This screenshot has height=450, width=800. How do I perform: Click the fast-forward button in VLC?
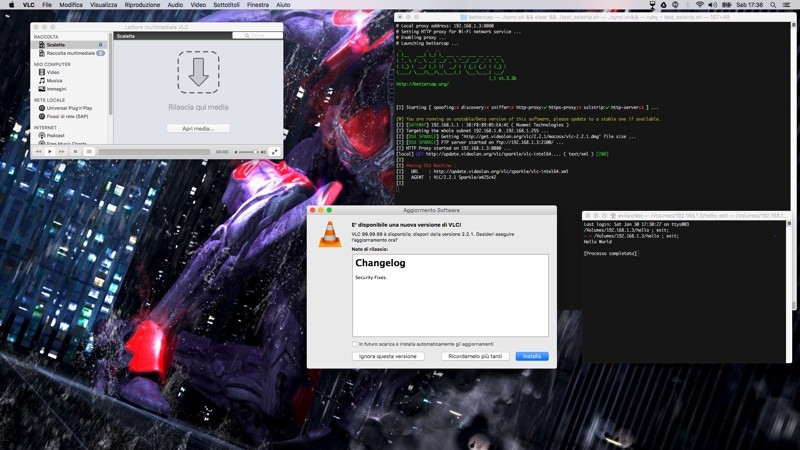[61, 152]
